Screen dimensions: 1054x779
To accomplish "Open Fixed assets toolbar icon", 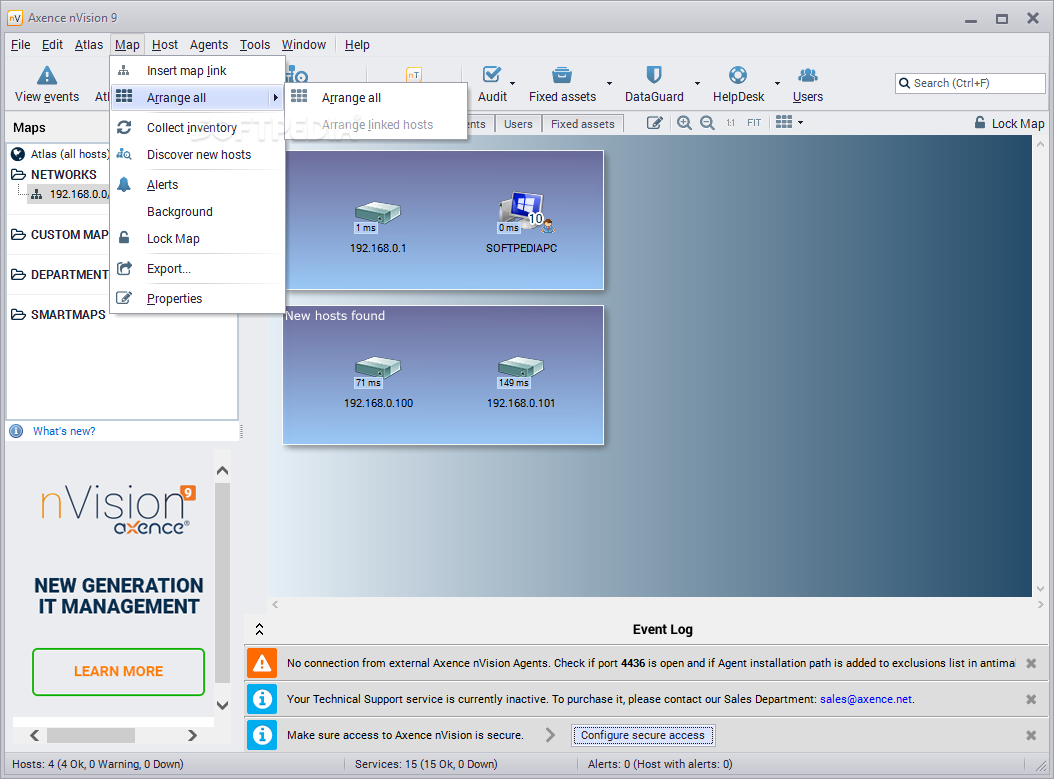I will [562, 75].
